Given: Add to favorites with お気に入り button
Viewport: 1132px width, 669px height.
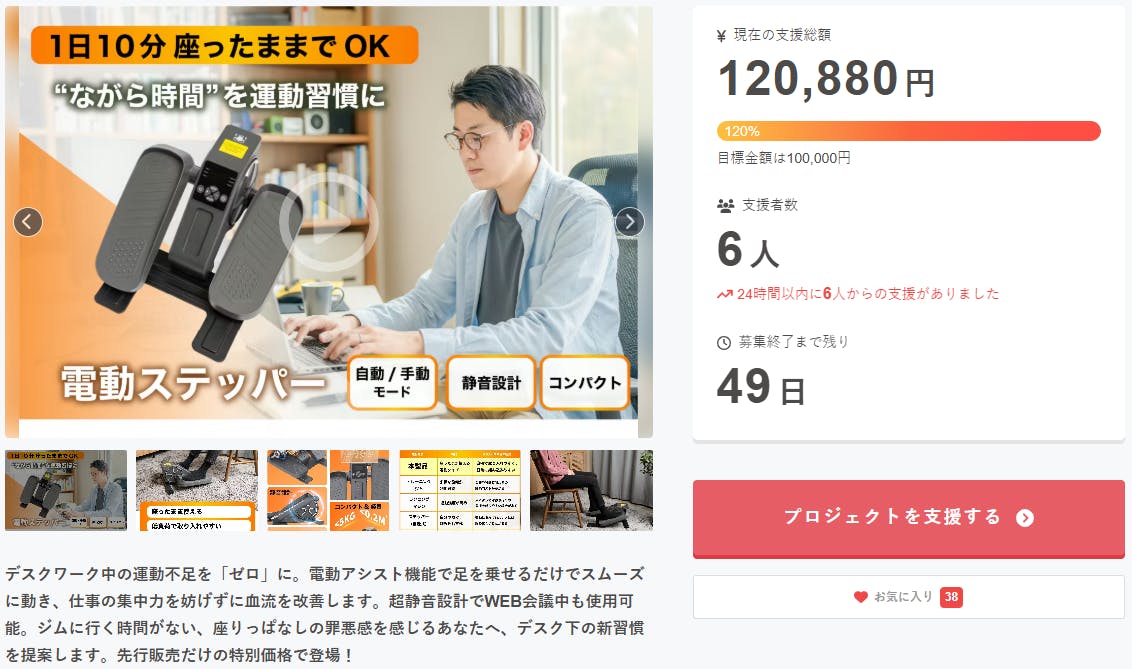Looking at the screenshot, I should 909,597.
